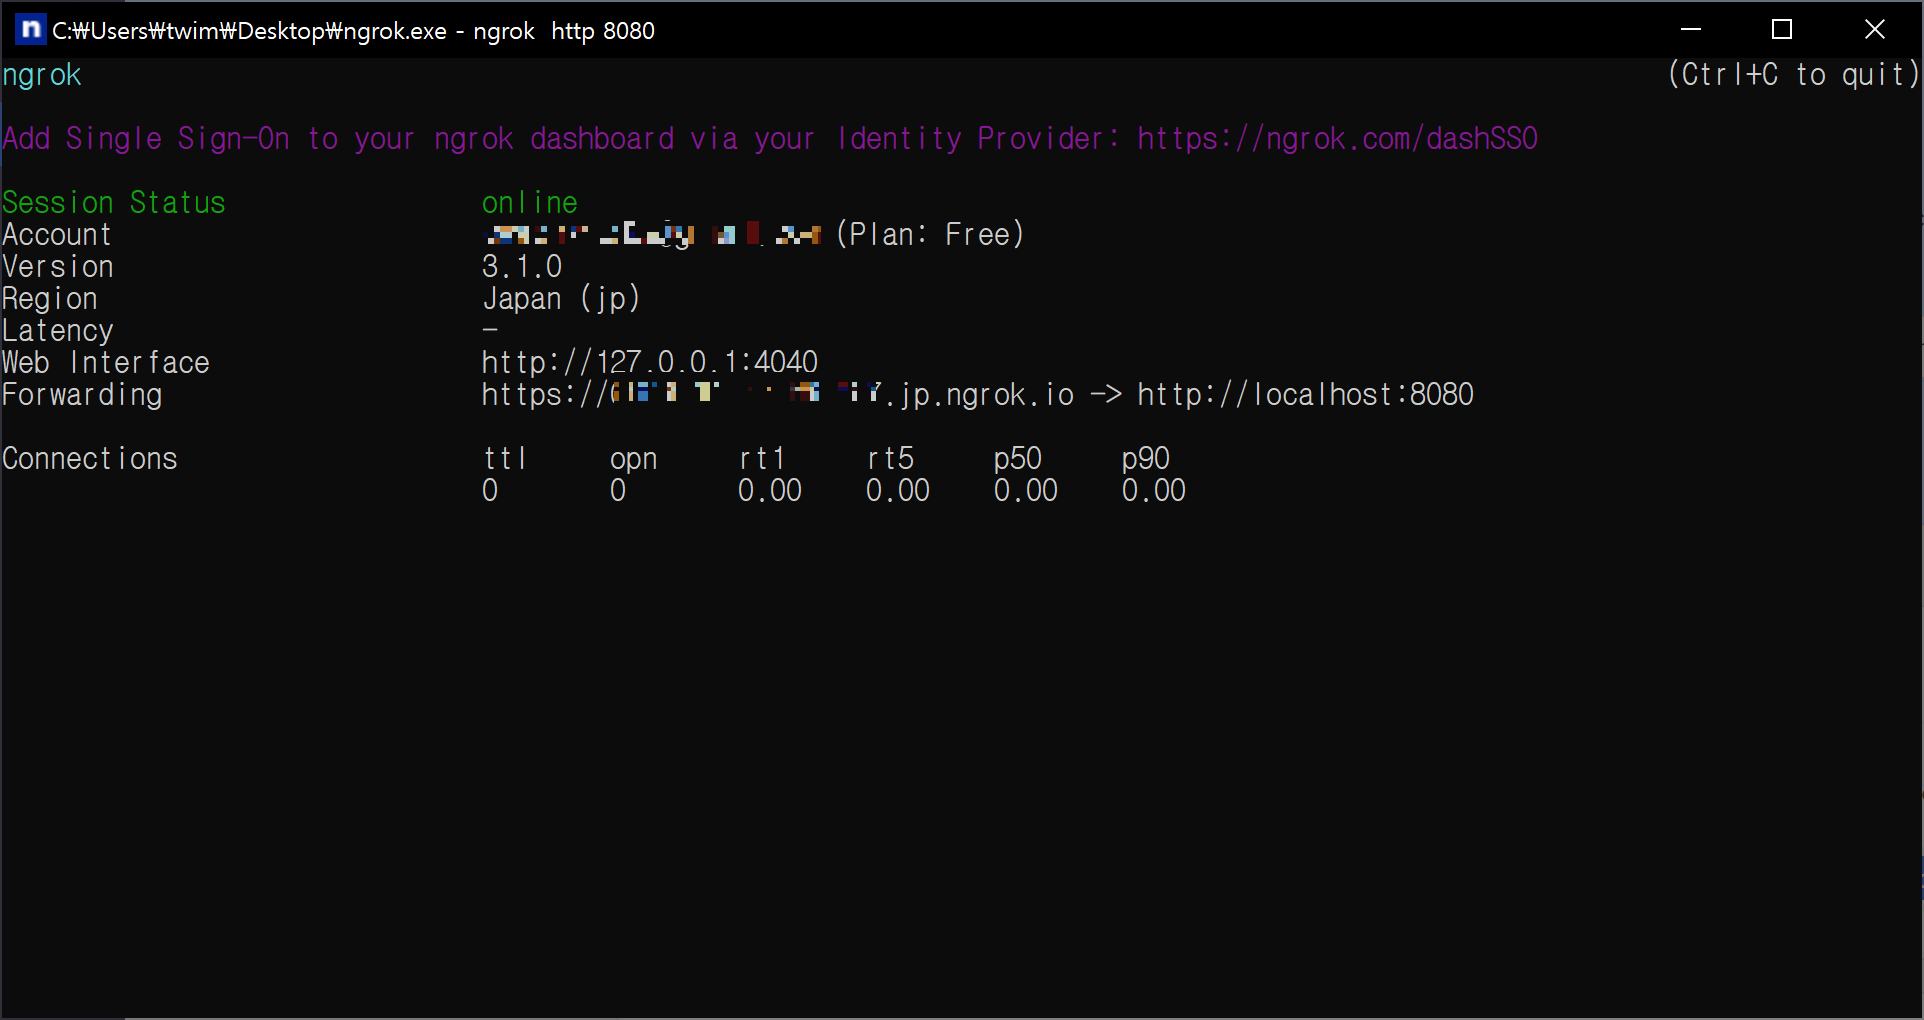Click the '(Plan: Free)' text
Viewport: 1924px width, 1020px height.
[931, 235]
